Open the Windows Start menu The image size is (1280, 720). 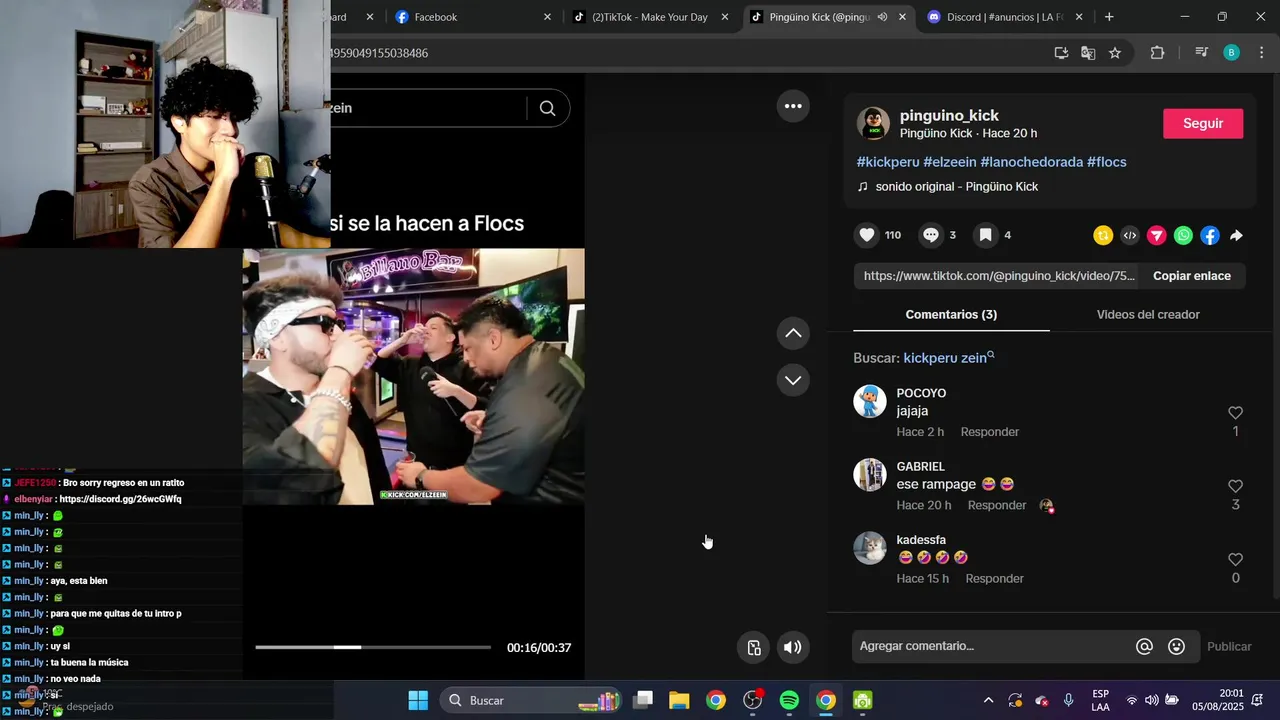click(x=418, y=700)
